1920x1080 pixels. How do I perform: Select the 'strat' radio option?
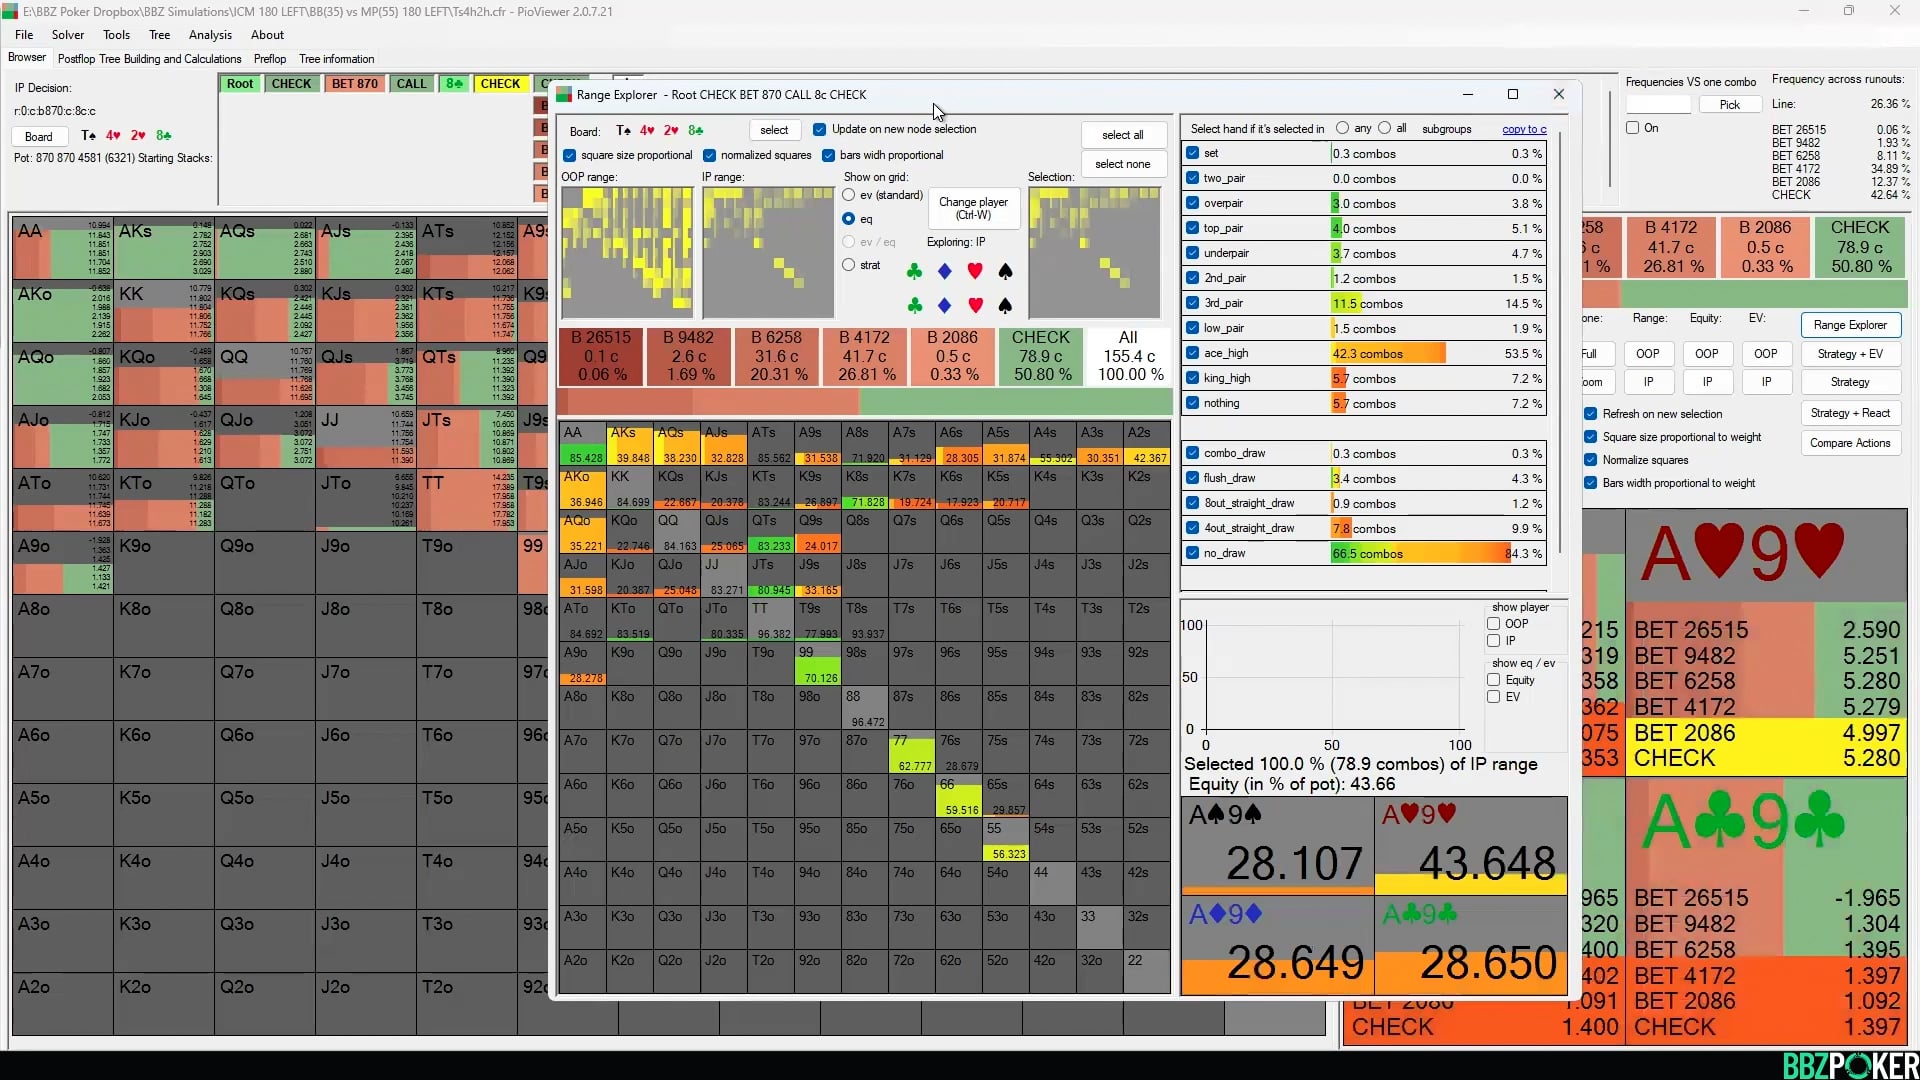coord(849,265)
